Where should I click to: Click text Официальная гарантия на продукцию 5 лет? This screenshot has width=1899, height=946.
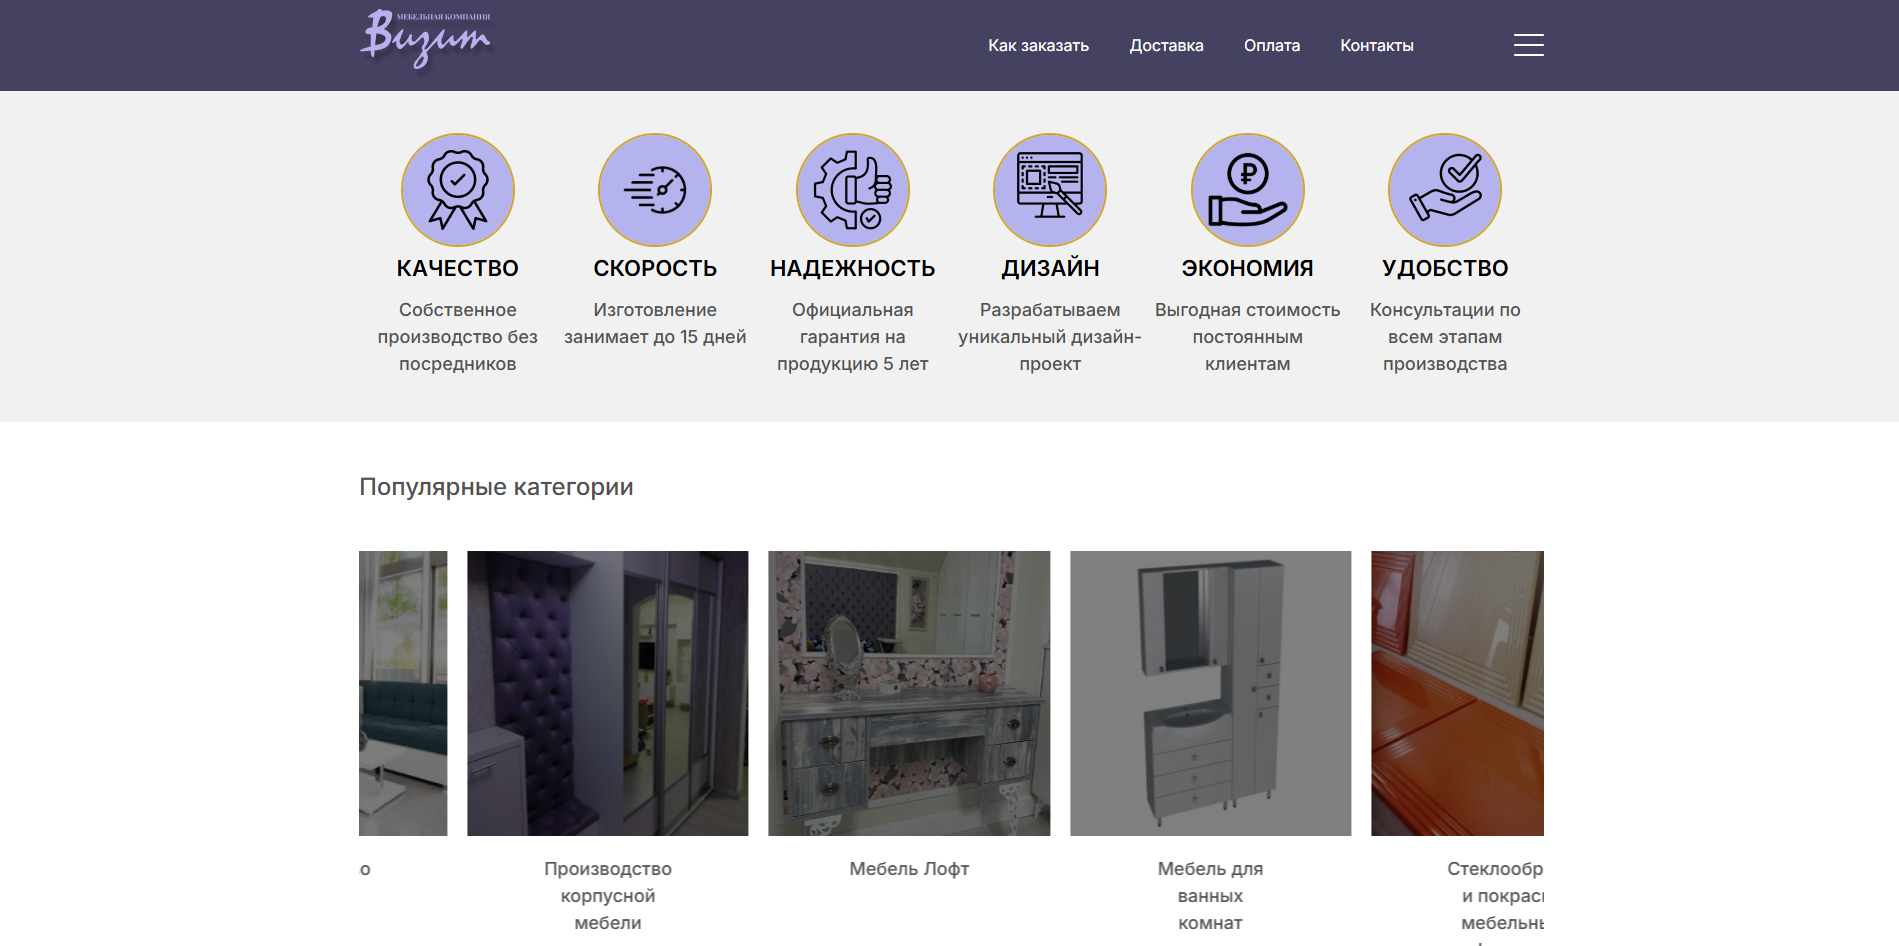click(x=853, y=337)
